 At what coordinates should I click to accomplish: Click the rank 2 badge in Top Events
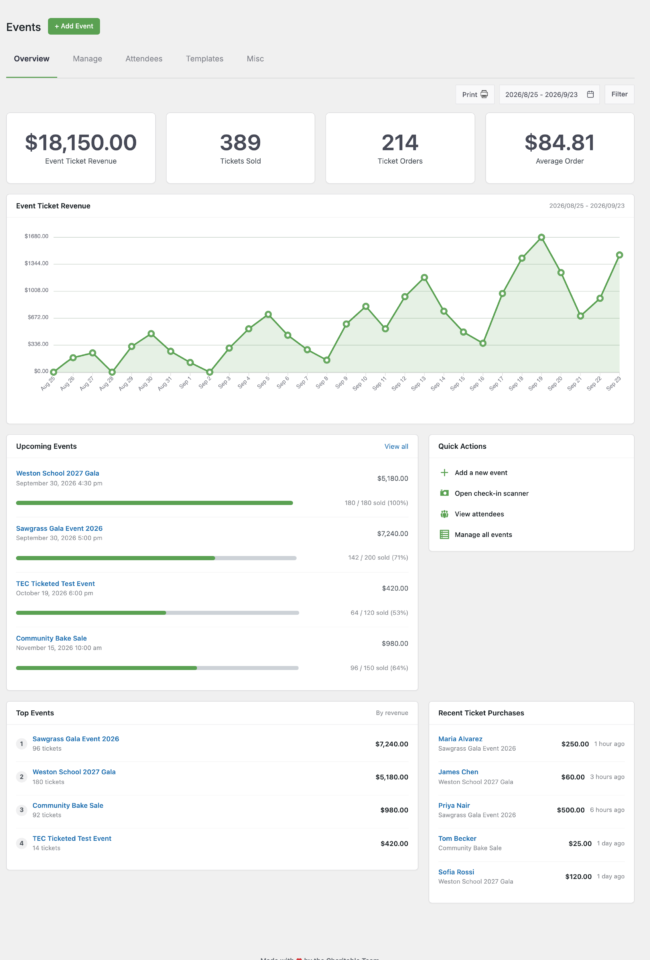[21, 777]
